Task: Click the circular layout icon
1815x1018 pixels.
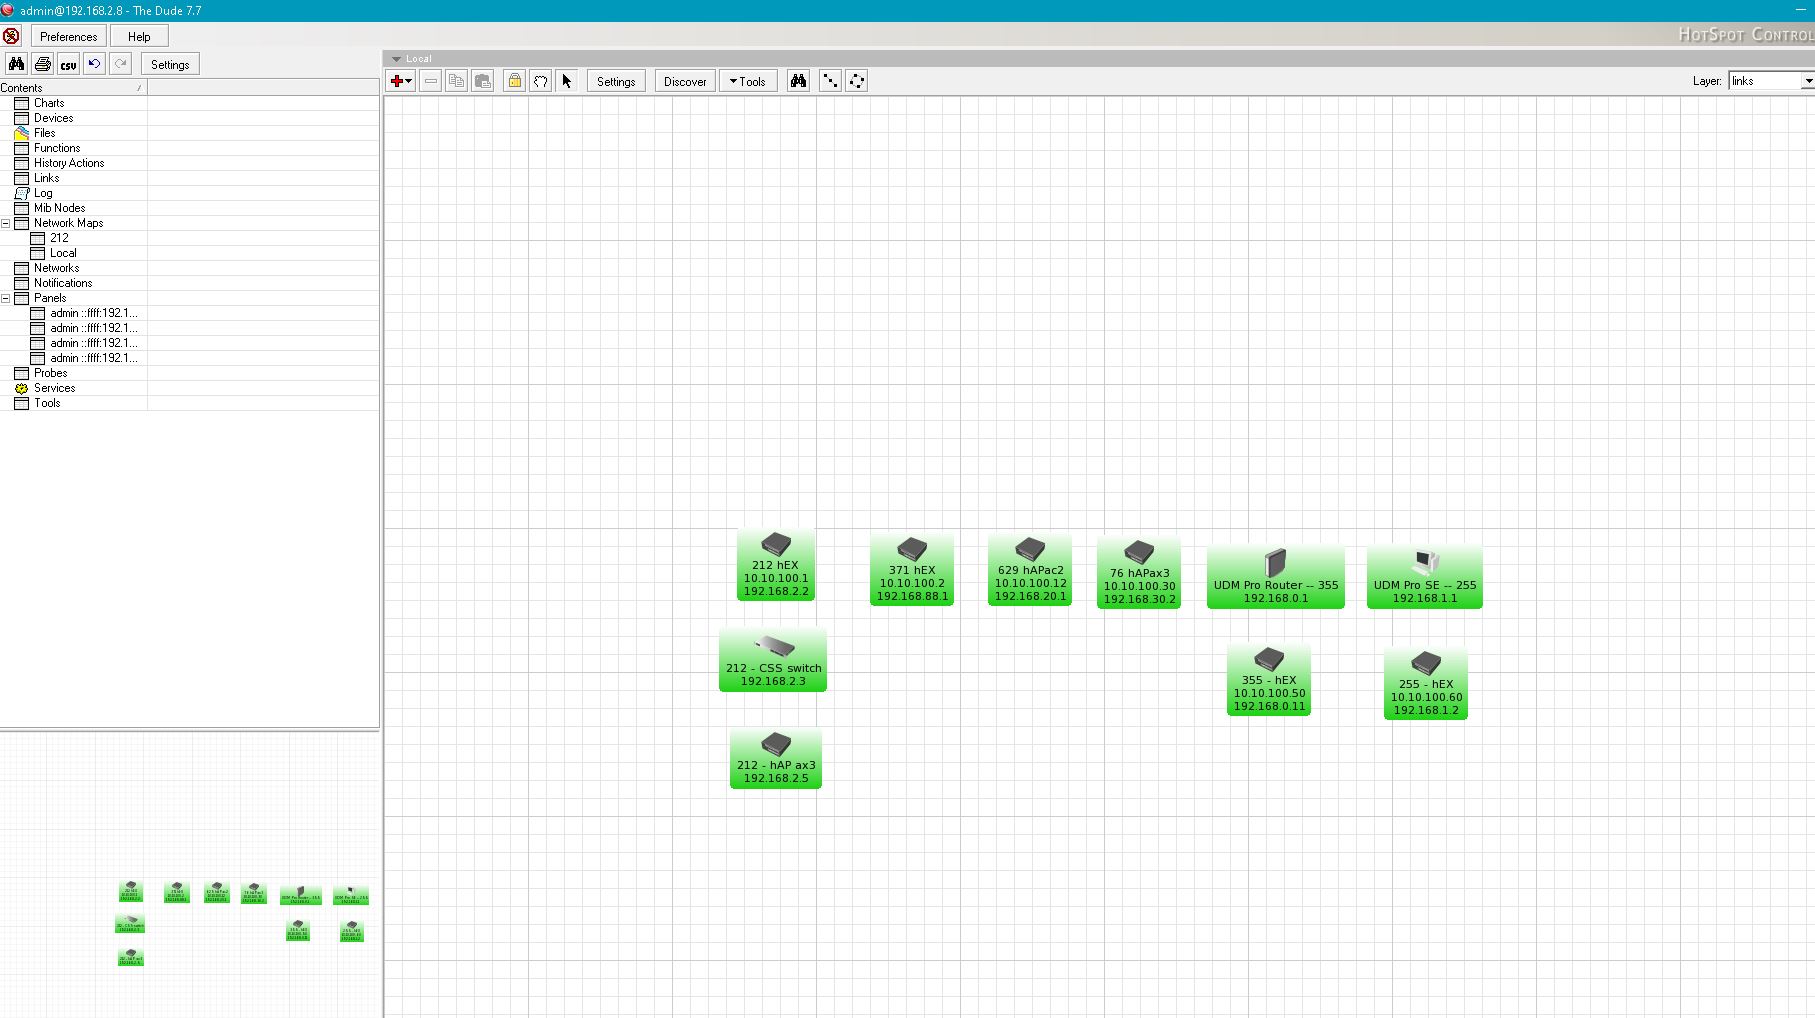Action: coord(857,81)
